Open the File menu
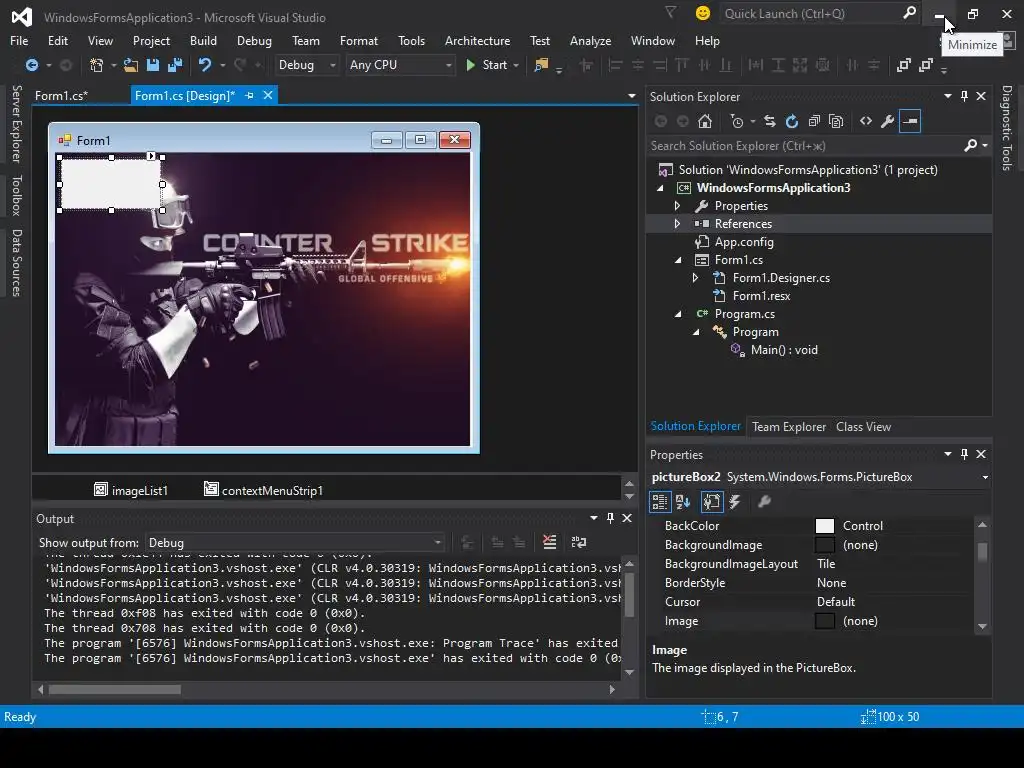 (x=19, y=40)
